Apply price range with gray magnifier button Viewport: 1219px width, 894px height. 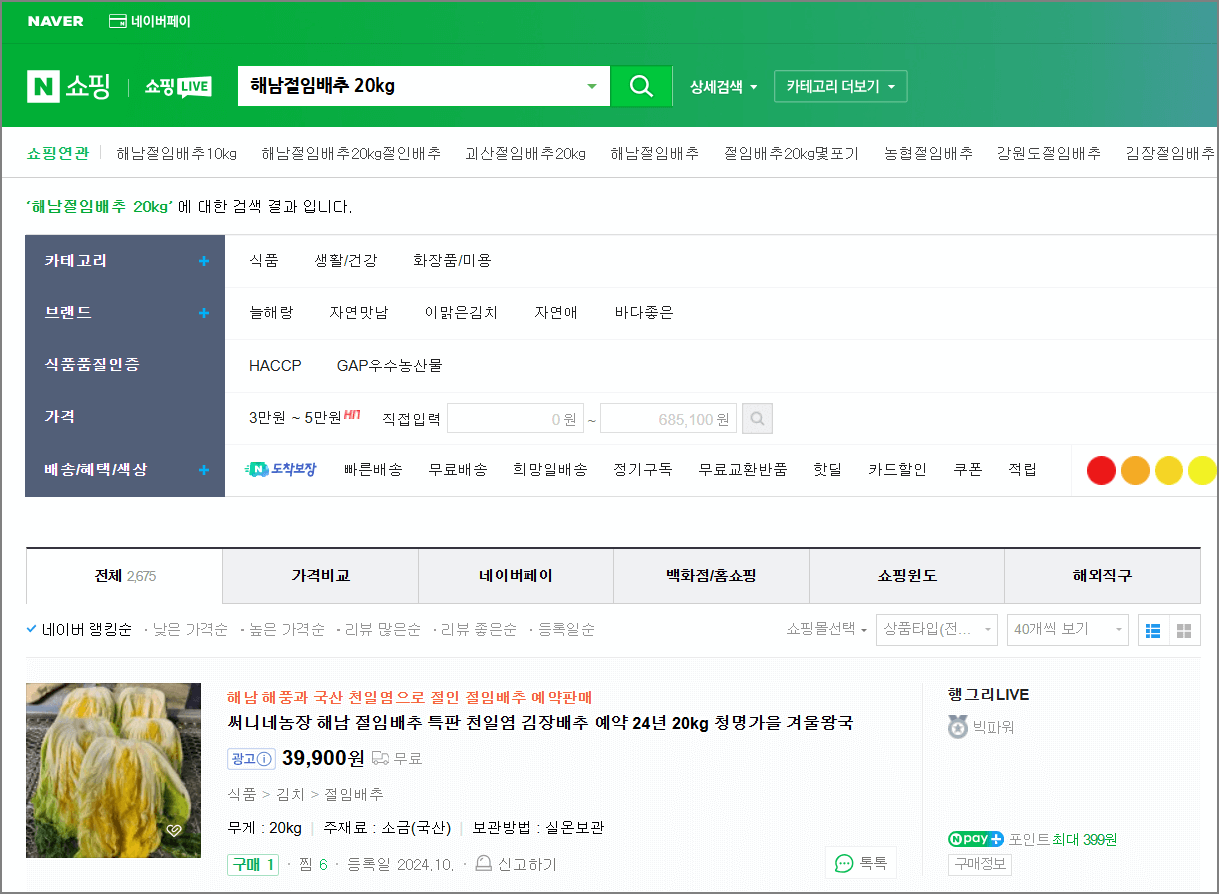coord(757,419)
